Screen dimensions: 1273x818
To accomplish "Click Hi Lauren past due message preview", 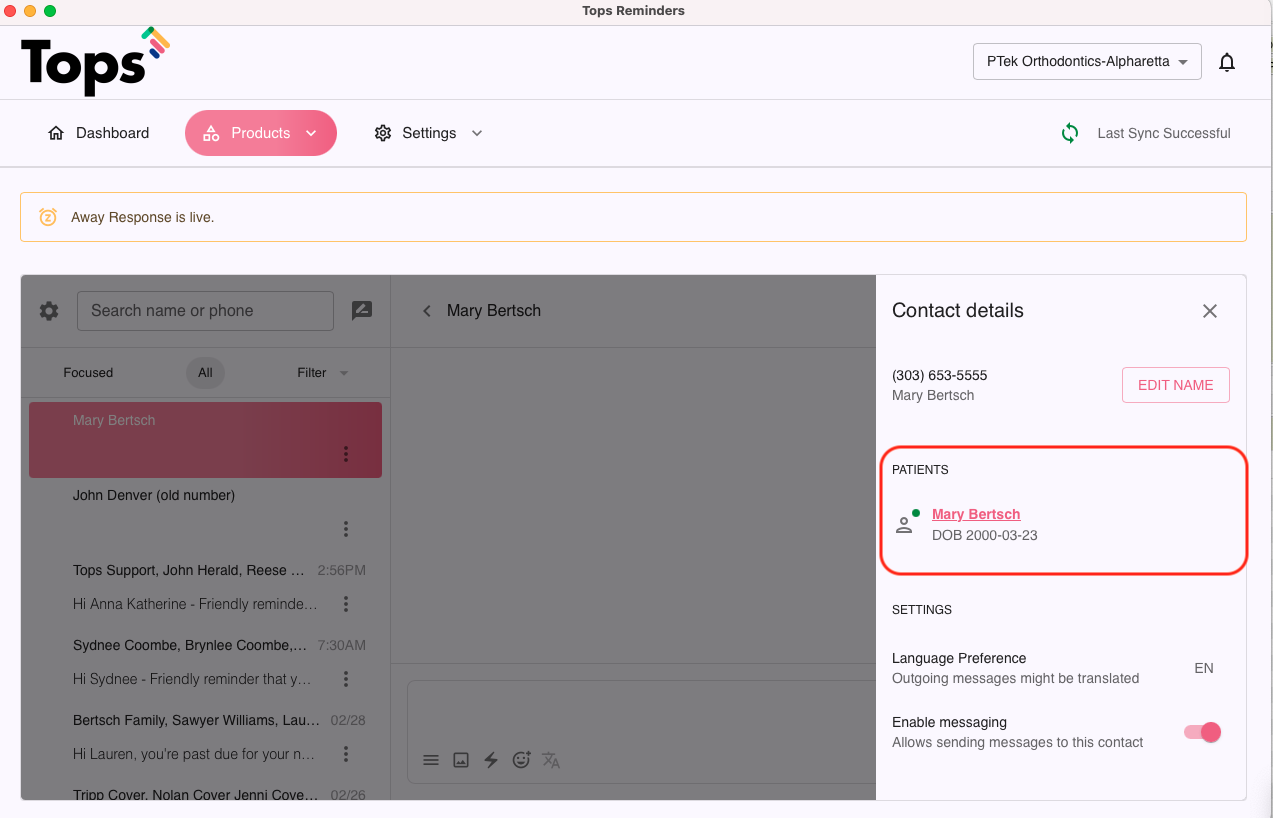I will [194, 754].
